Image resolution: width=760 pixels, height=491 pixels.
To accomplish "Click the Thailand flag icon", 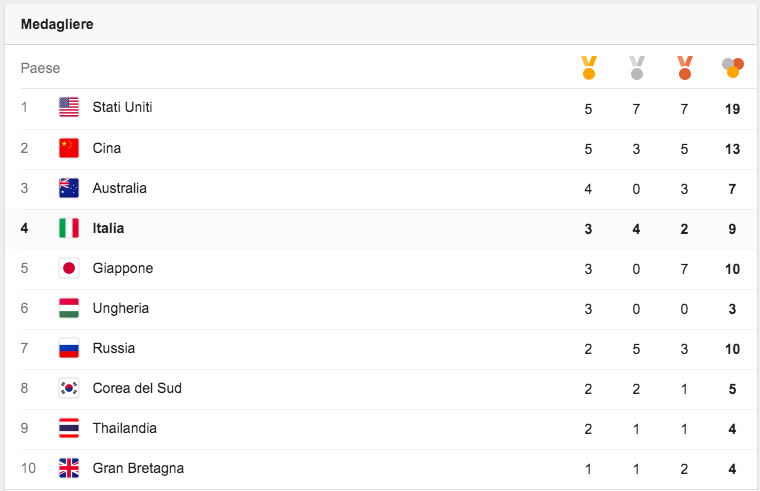I will (69, 428).
